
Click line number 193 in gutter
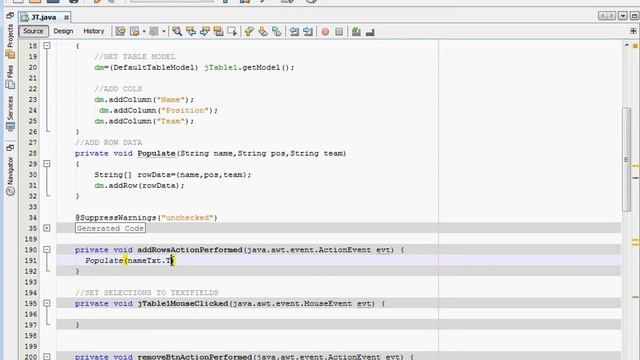pyautogui.click(x=31, y=282)
